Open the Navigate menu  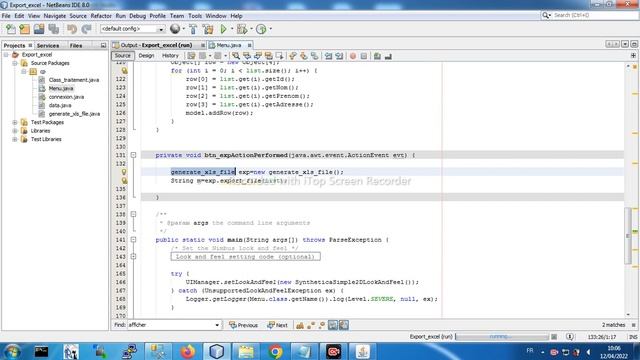55,16
